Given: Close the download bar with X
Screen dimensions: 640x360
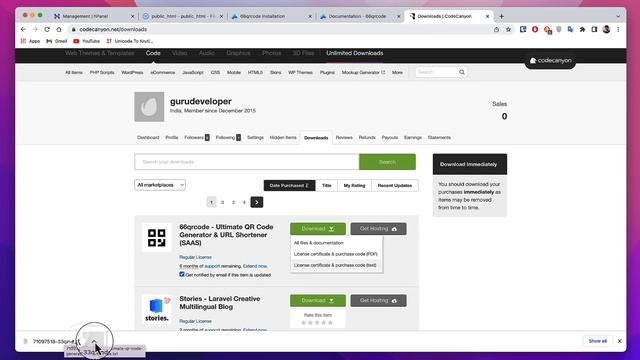Looking at the screenshot, I should (x=620, y=341).
